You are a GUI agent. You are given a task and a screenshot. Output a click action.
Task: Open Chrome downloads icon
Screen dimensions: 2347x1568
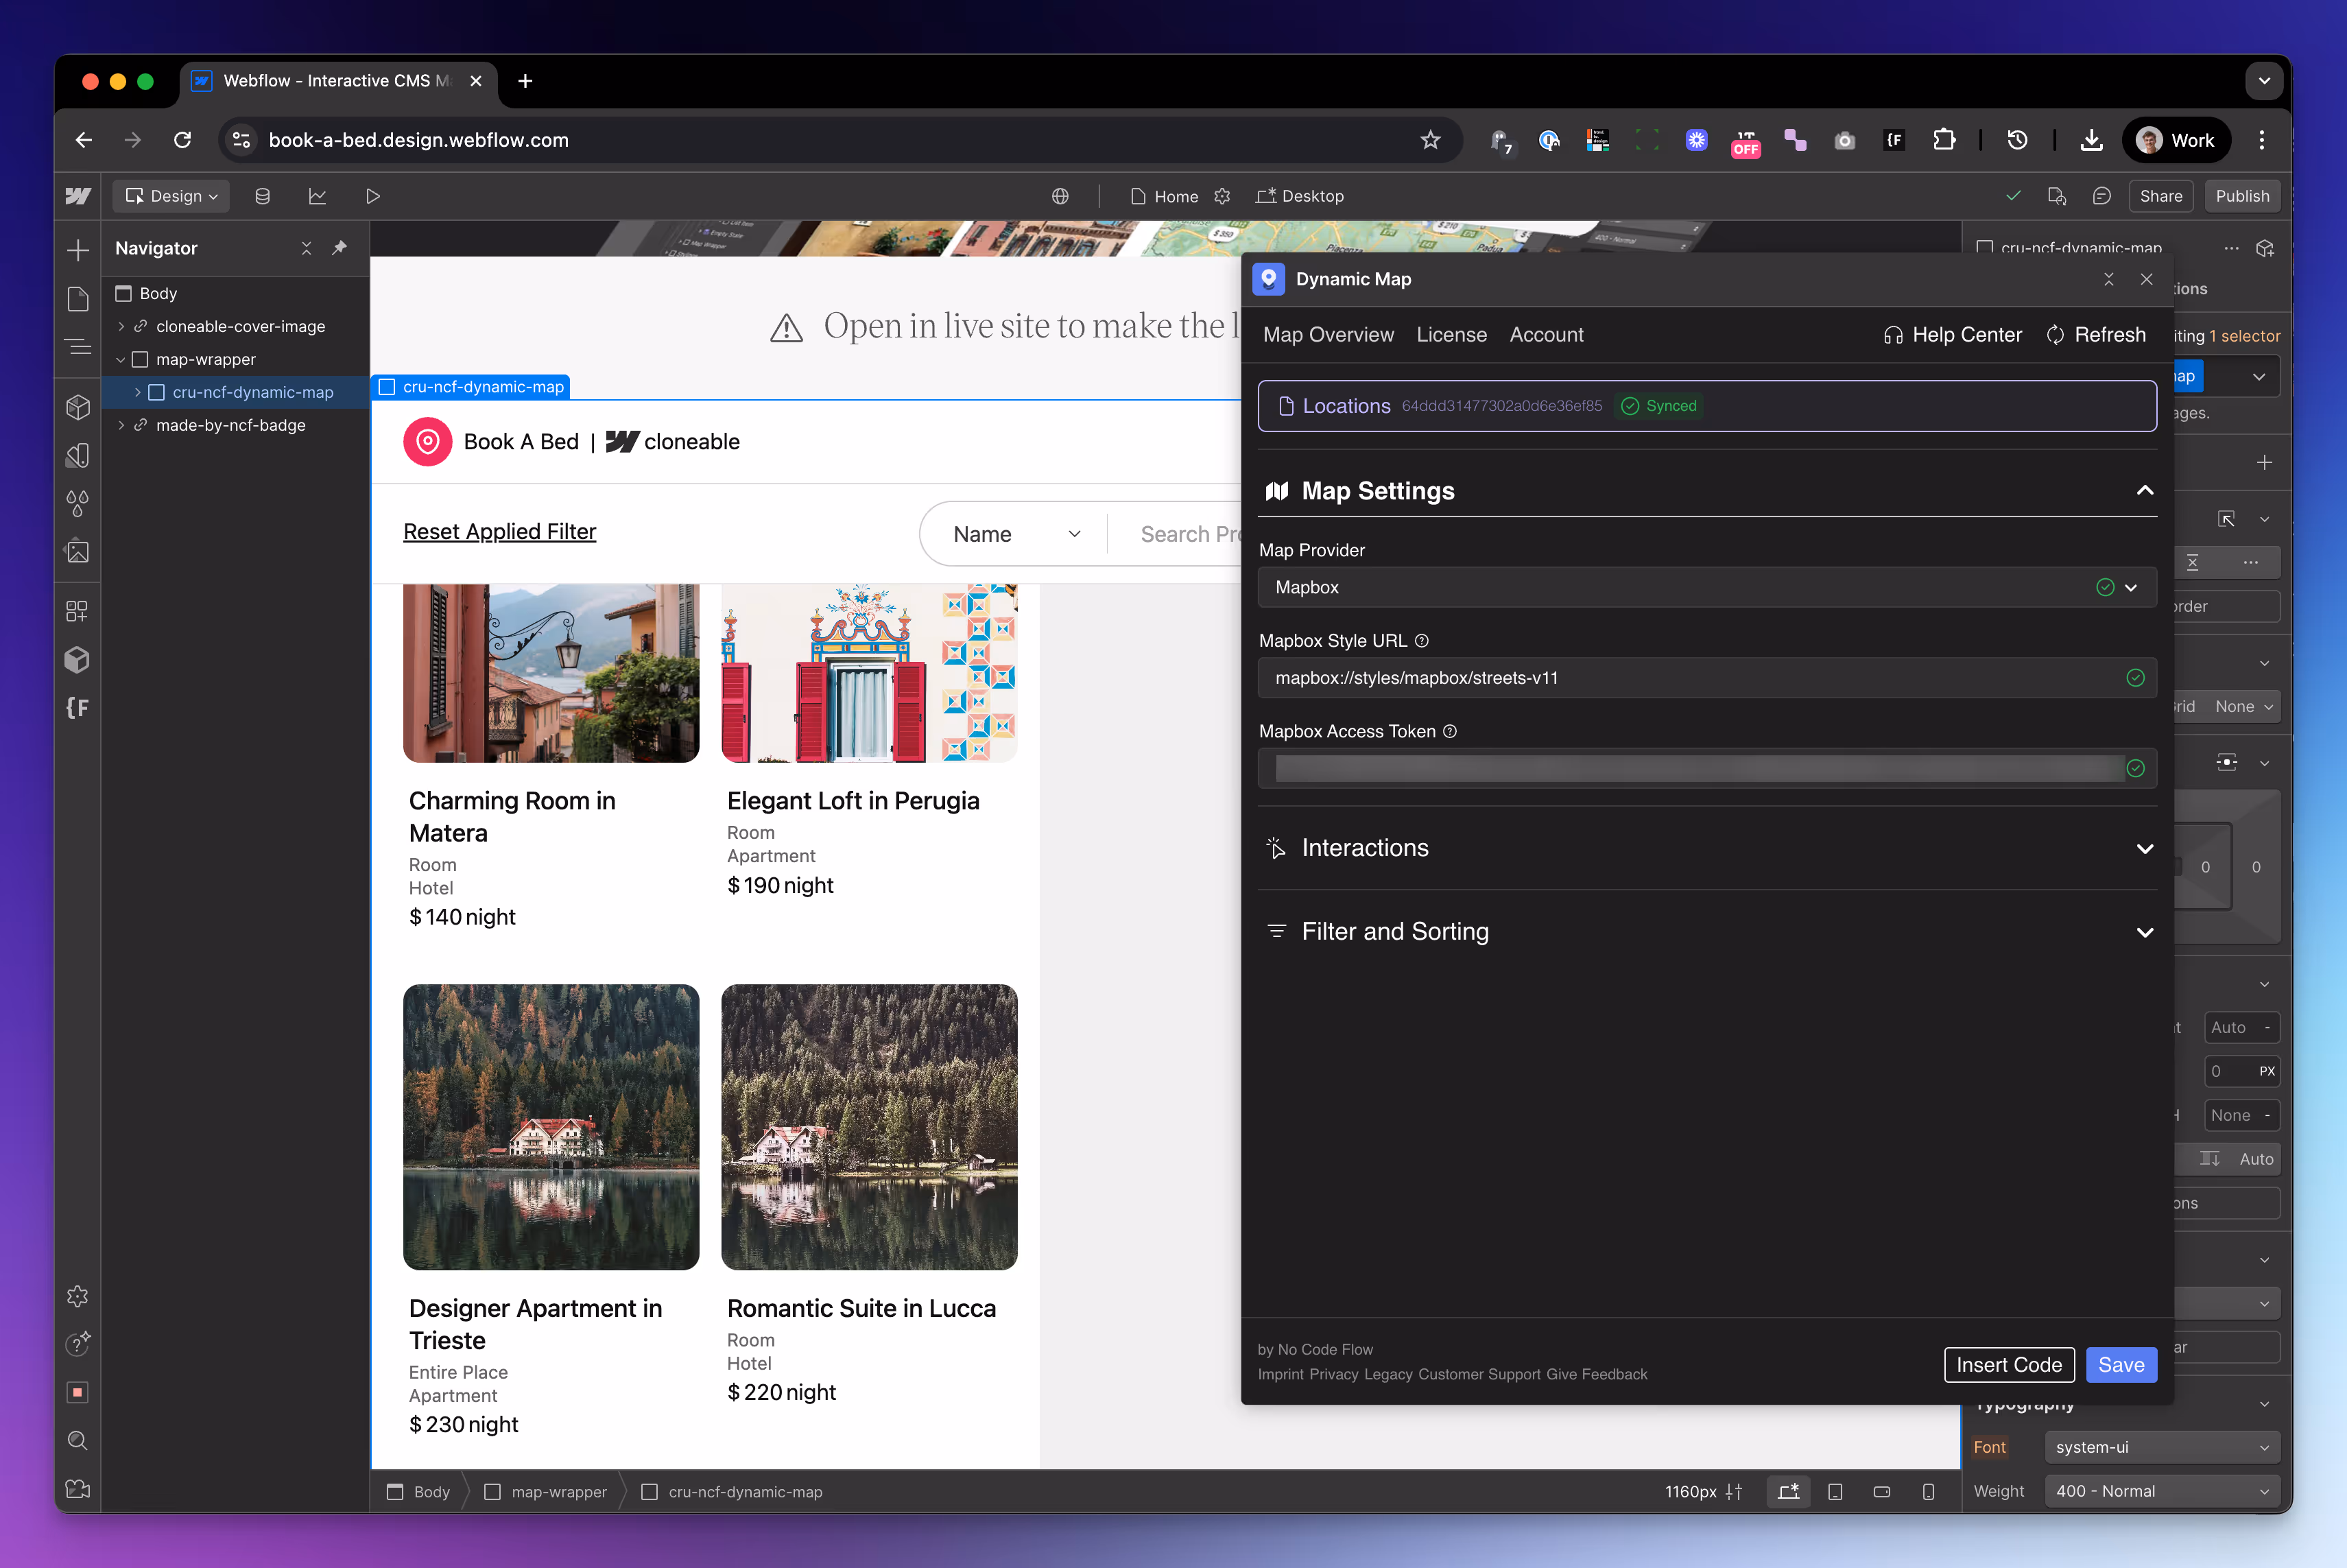coord(2091,140)
